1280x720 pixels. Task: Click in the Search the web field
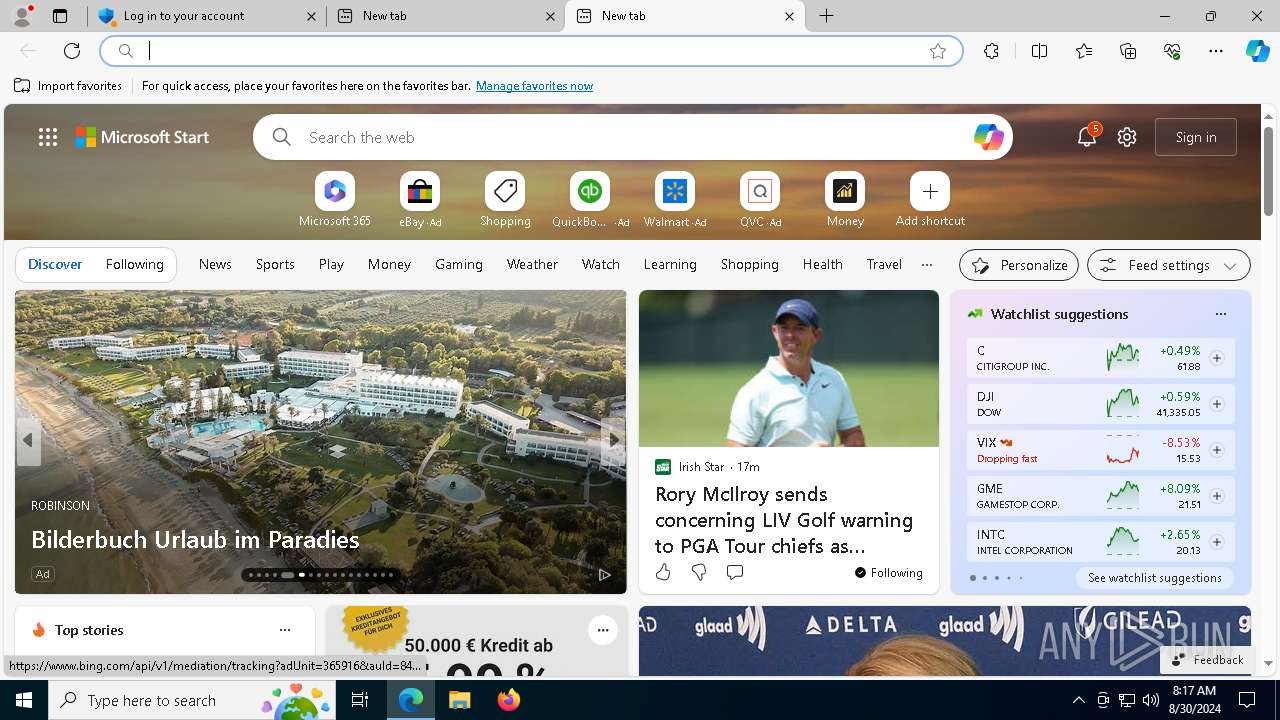coord(634,137)
